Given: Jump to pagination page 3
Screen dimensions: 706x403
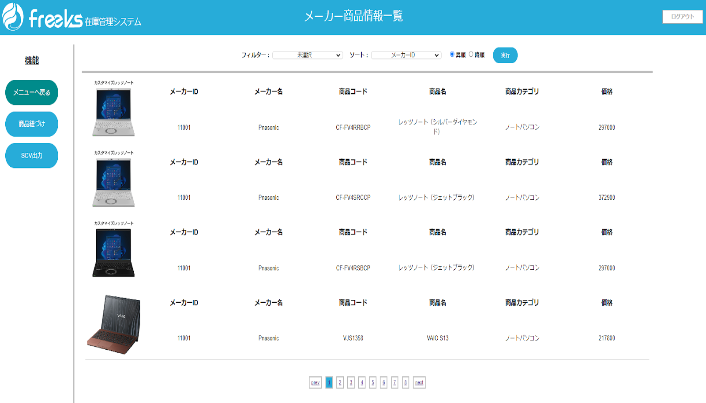Looking at the screenshot, I should click(x=351, y=383).
